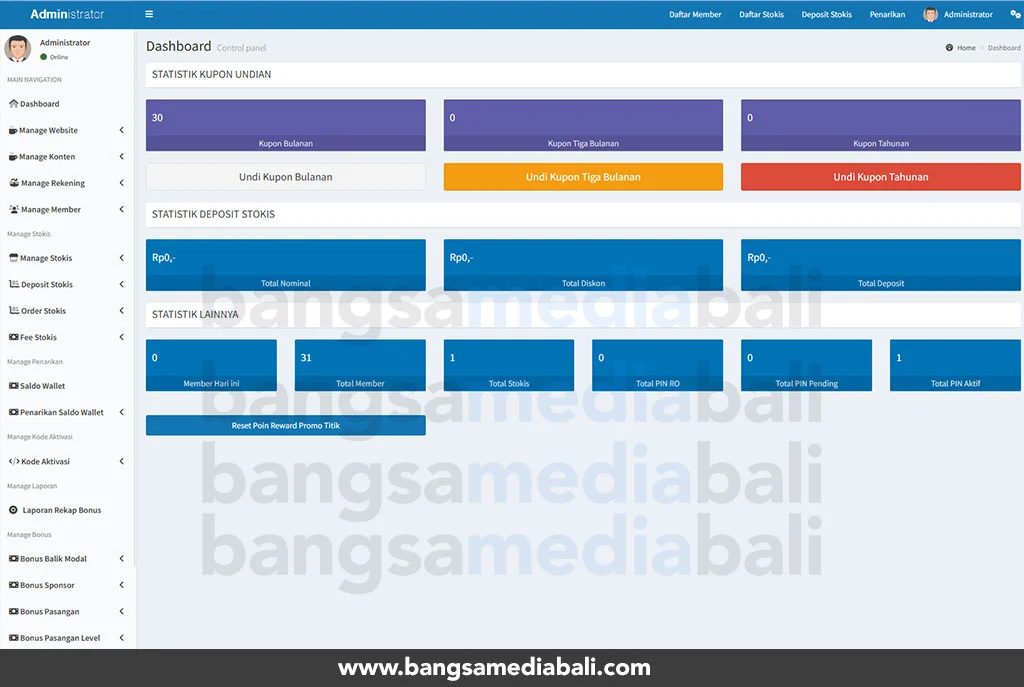The image size is (1024, 687).
Task: Open the Total Member stat card
Action: click(360, 365)
